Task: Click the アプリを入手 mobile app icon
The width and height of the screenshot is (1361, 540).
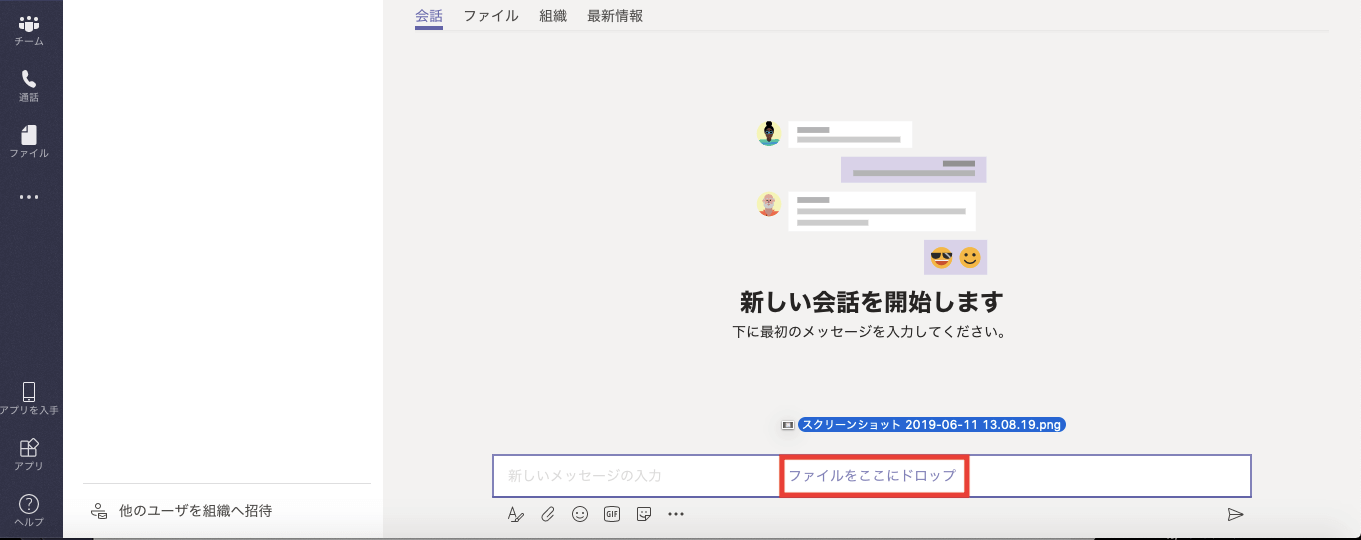Action: (x=29, y=397)
